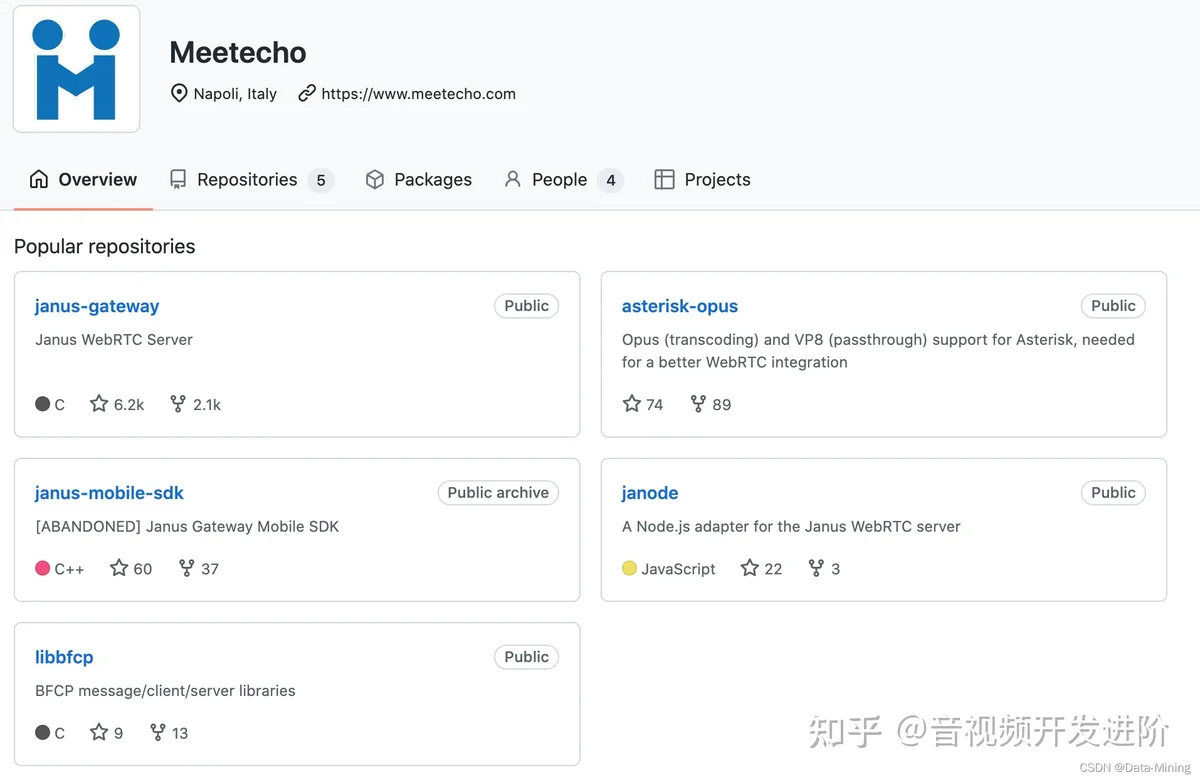Screen dimensions: 1200x780
Task: Click the C++ language label on janus-mobile-sdk
Action: click(x=69, y=569)
